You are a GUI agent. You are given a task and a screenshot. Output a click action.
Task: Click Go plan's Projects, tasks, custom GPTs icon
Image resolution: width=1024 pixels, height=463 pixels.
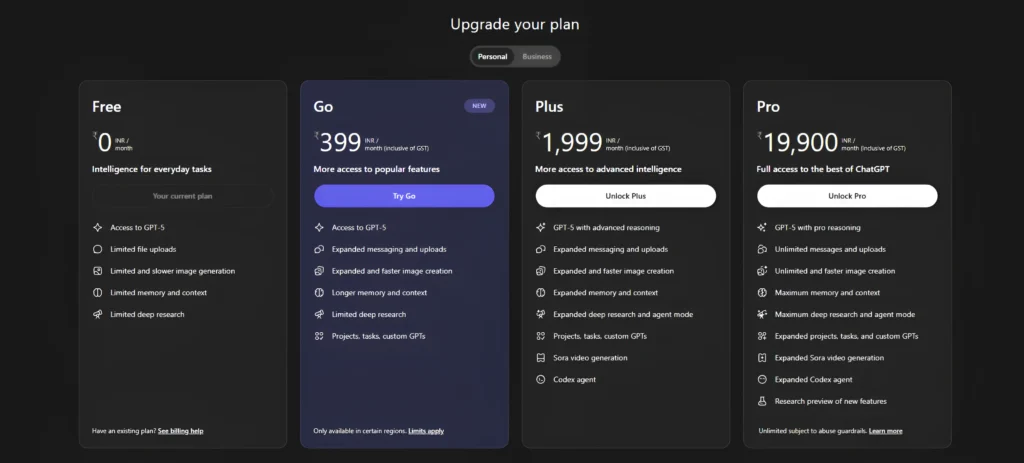(x=319, y=336)
